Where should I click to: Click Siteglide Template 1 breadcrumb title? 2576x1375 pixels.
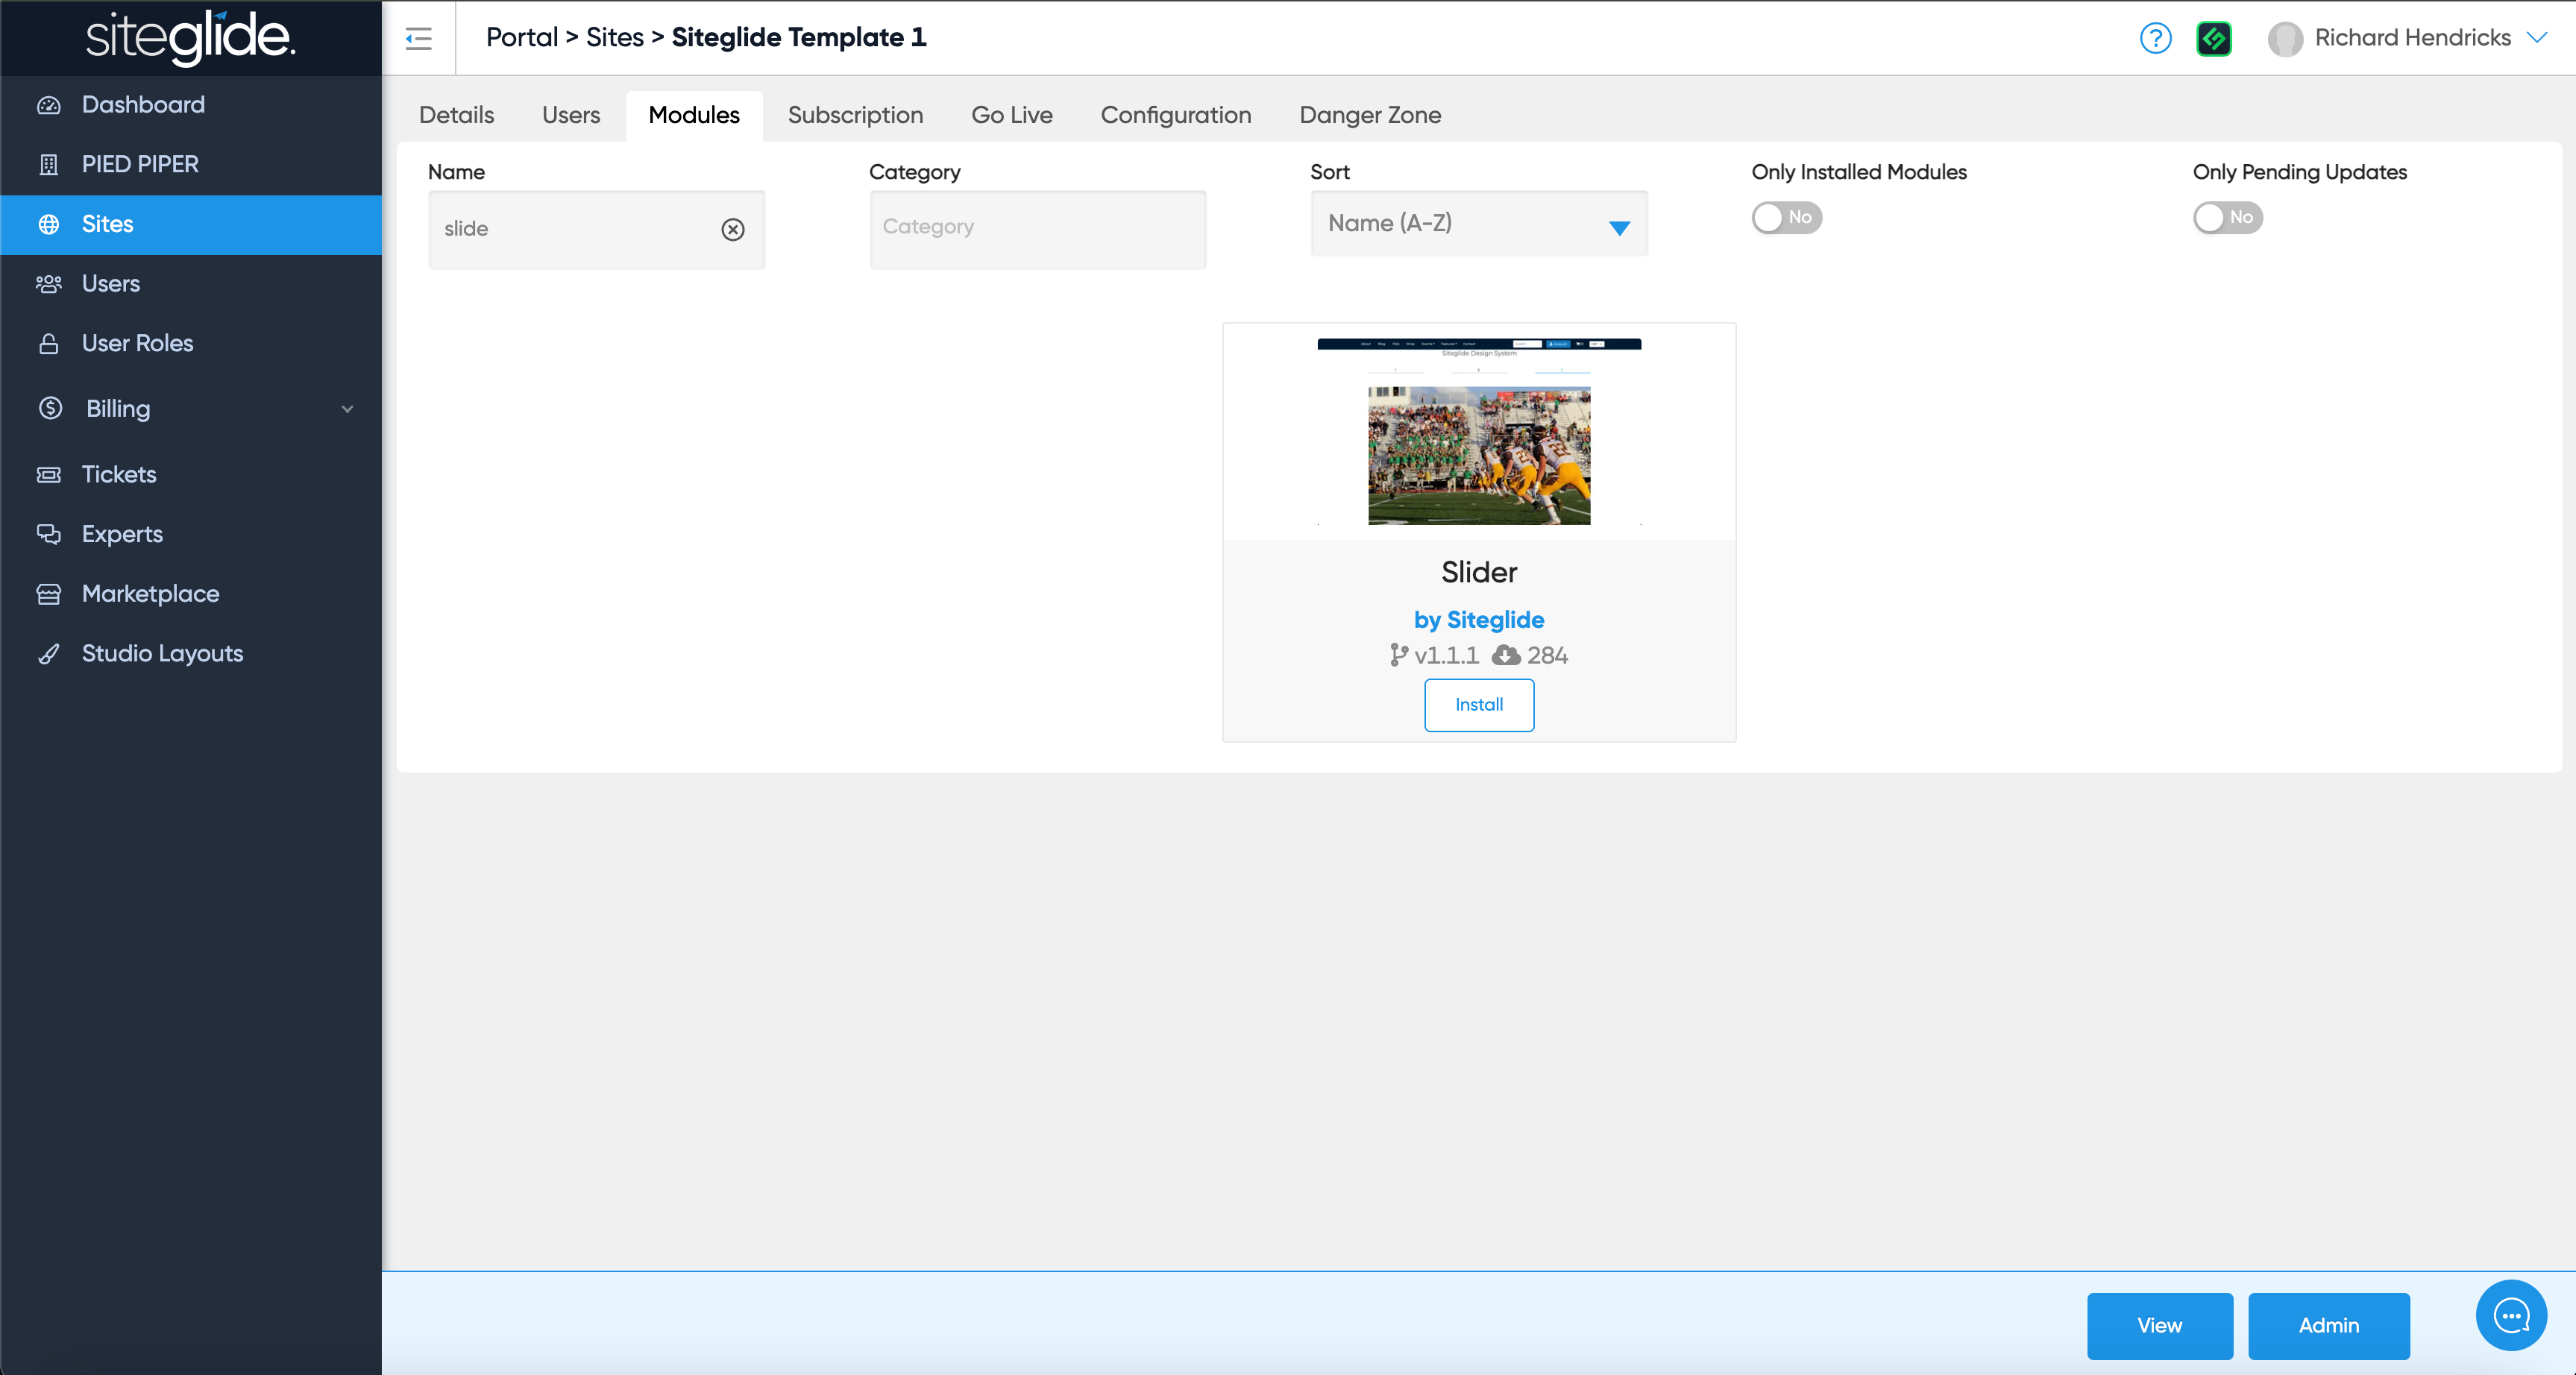click(799, 37)
